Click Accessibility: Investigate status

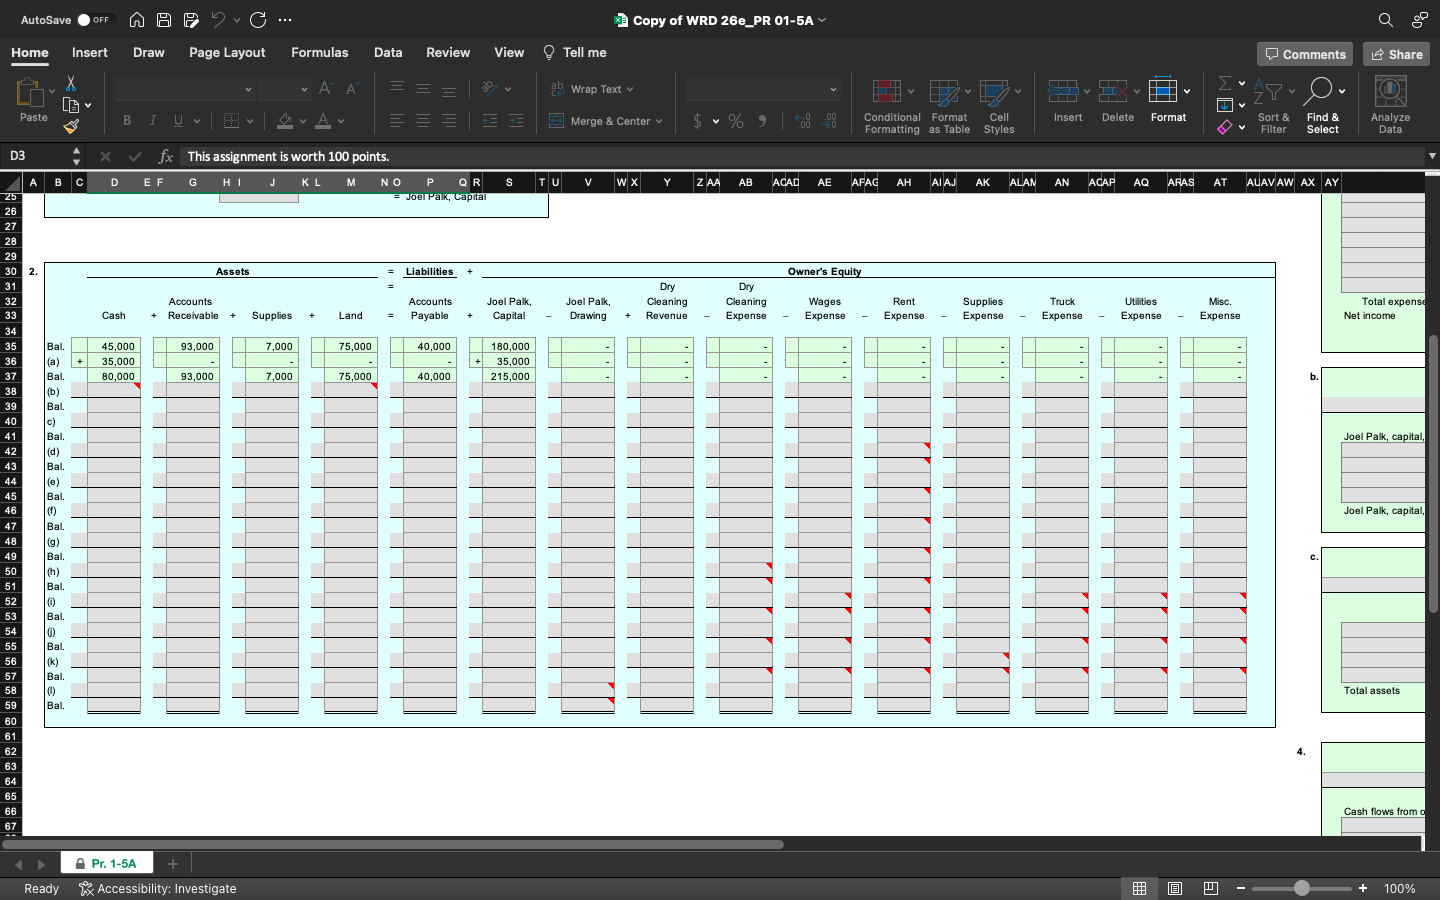point(158,889)
